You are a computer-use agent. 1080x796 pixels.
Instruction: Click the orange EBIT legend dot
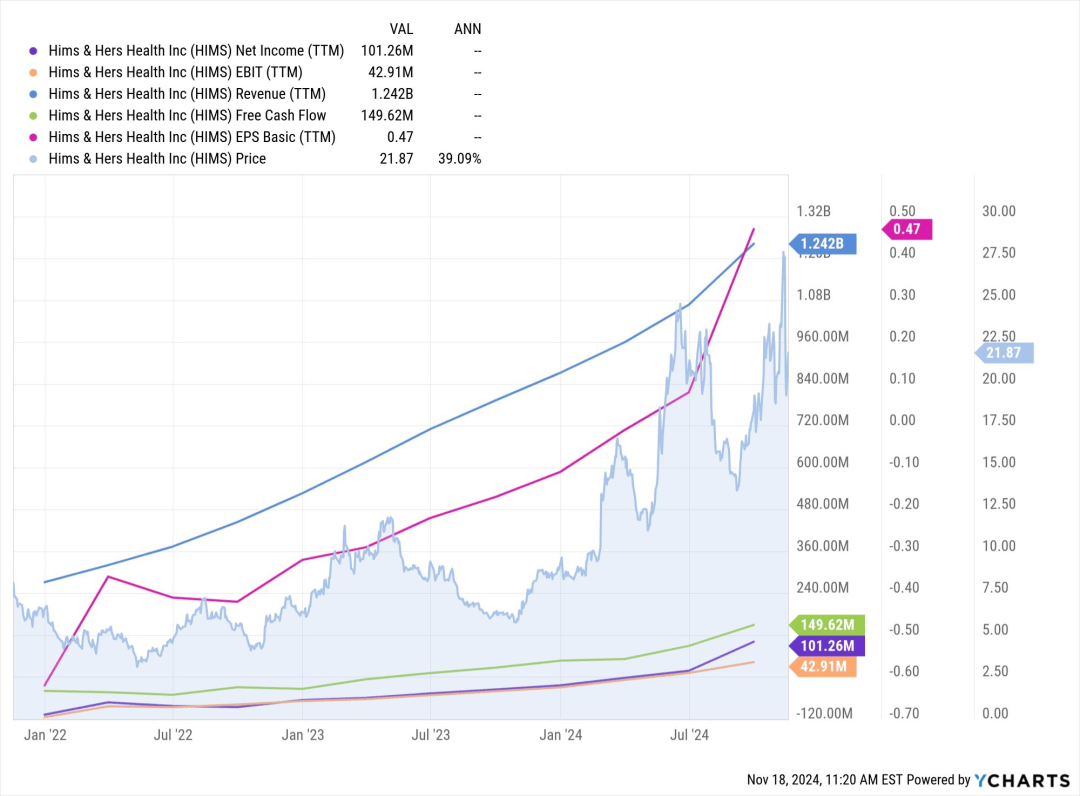tap(33, 72)
